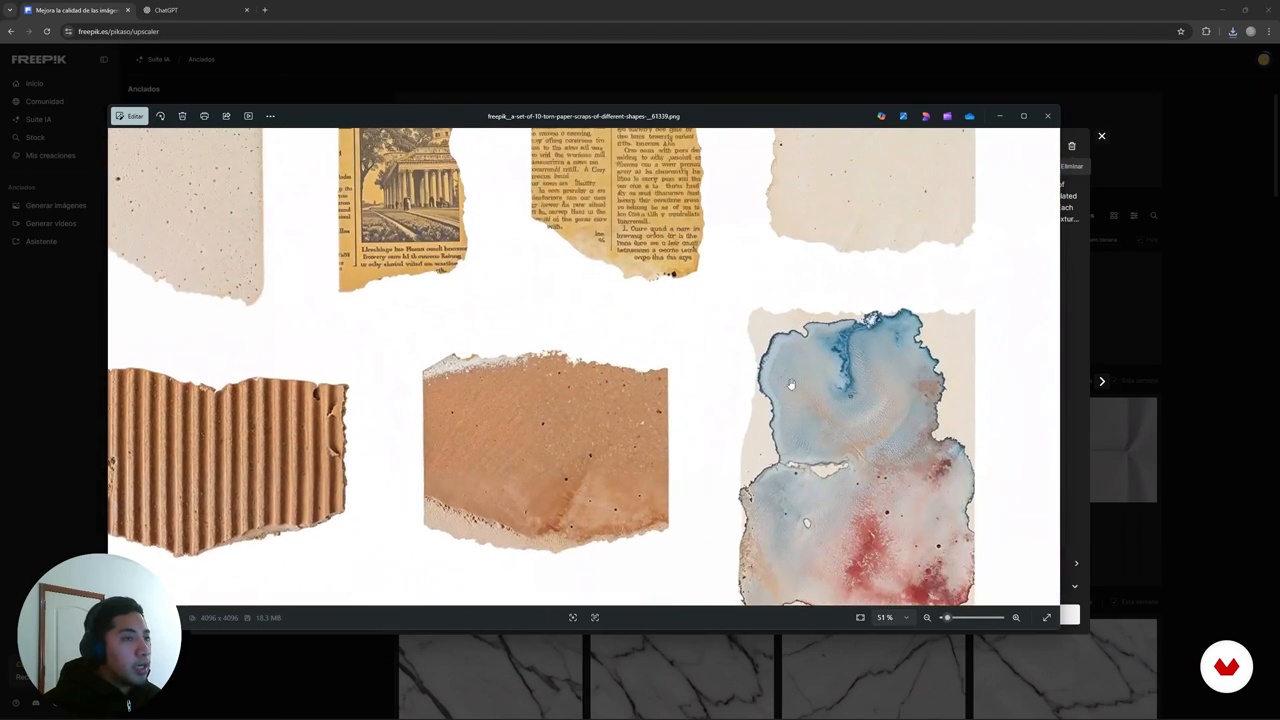Open the browser tab search dropdown arrow
This screenshot has height=720, width=1280.
(10, 10)
